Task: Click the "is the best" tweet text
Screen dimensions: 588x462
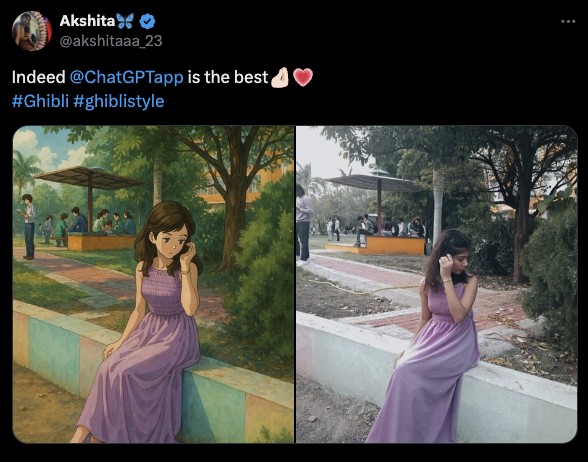Action: tap(228, 77)
